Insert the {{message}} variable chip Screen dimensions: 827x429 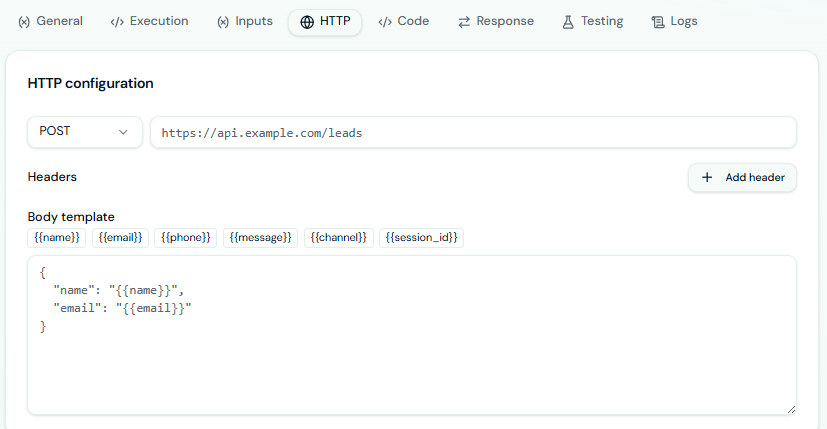261,237
